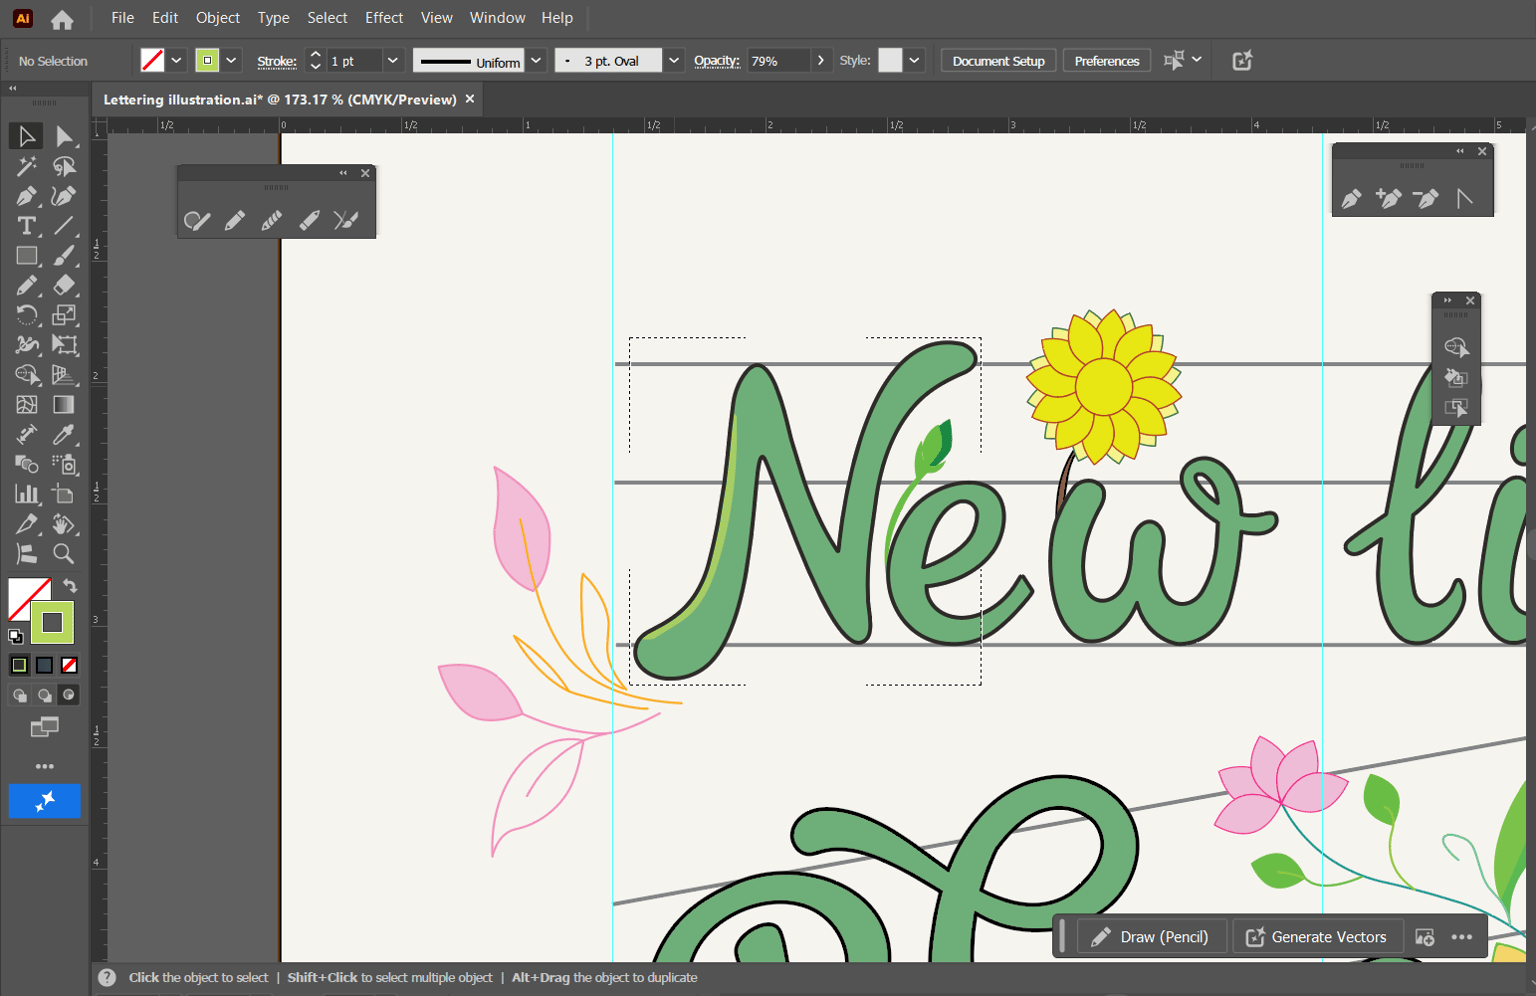This screenshot has width=1536, height=996.
Task: Select the Perspective Grid tool
Action: (x=65, y=375)
